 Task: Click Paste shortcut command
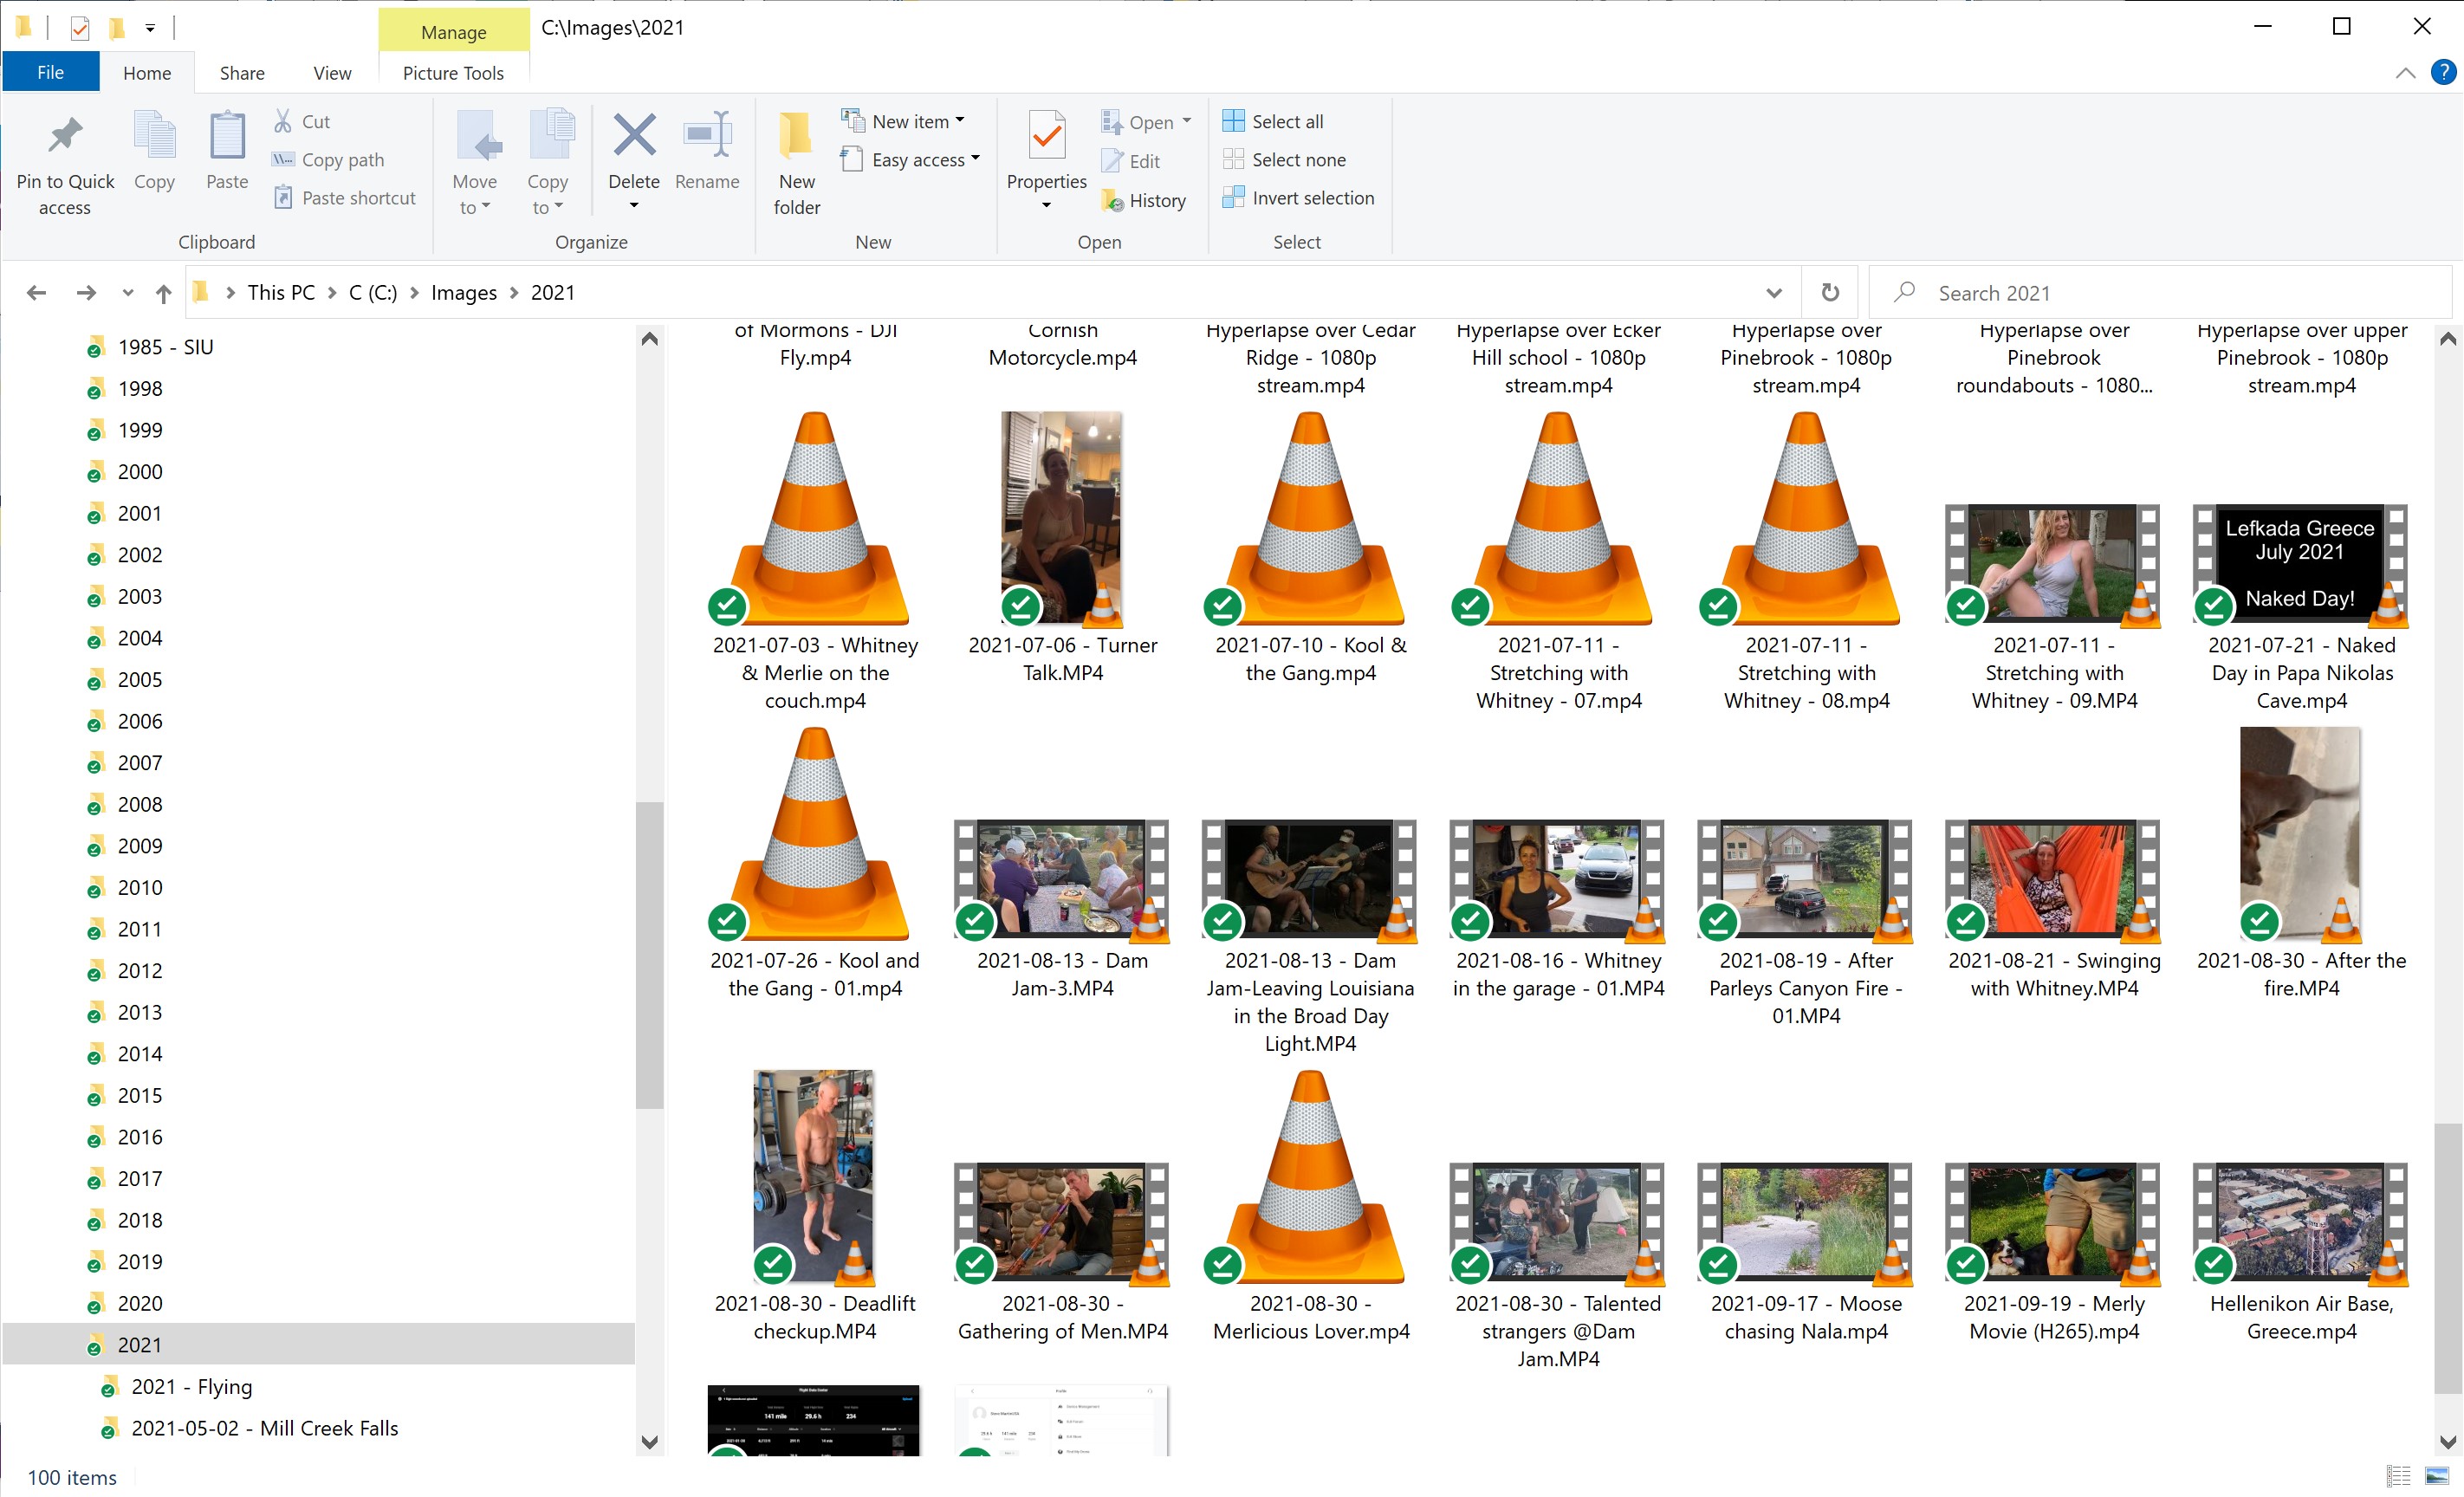(x=345, y=197)
